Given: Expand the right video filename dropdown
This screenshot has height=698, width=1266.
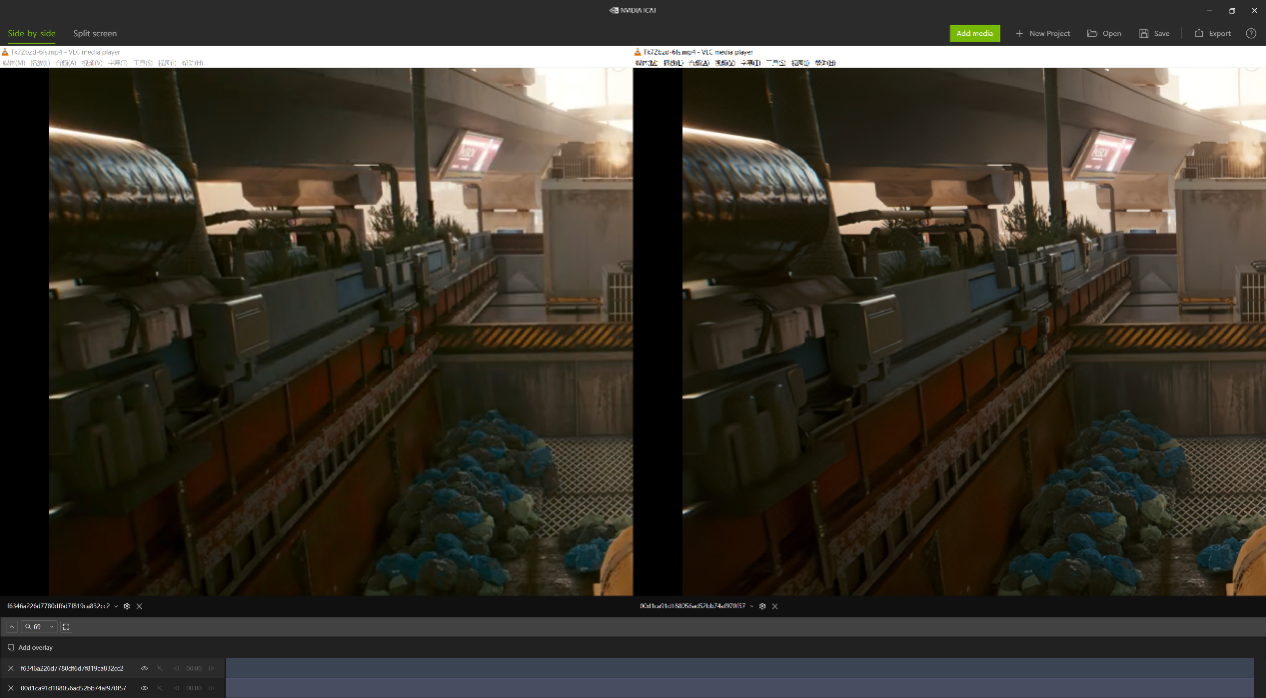Looking at the screenshot, I should [751, 606].
